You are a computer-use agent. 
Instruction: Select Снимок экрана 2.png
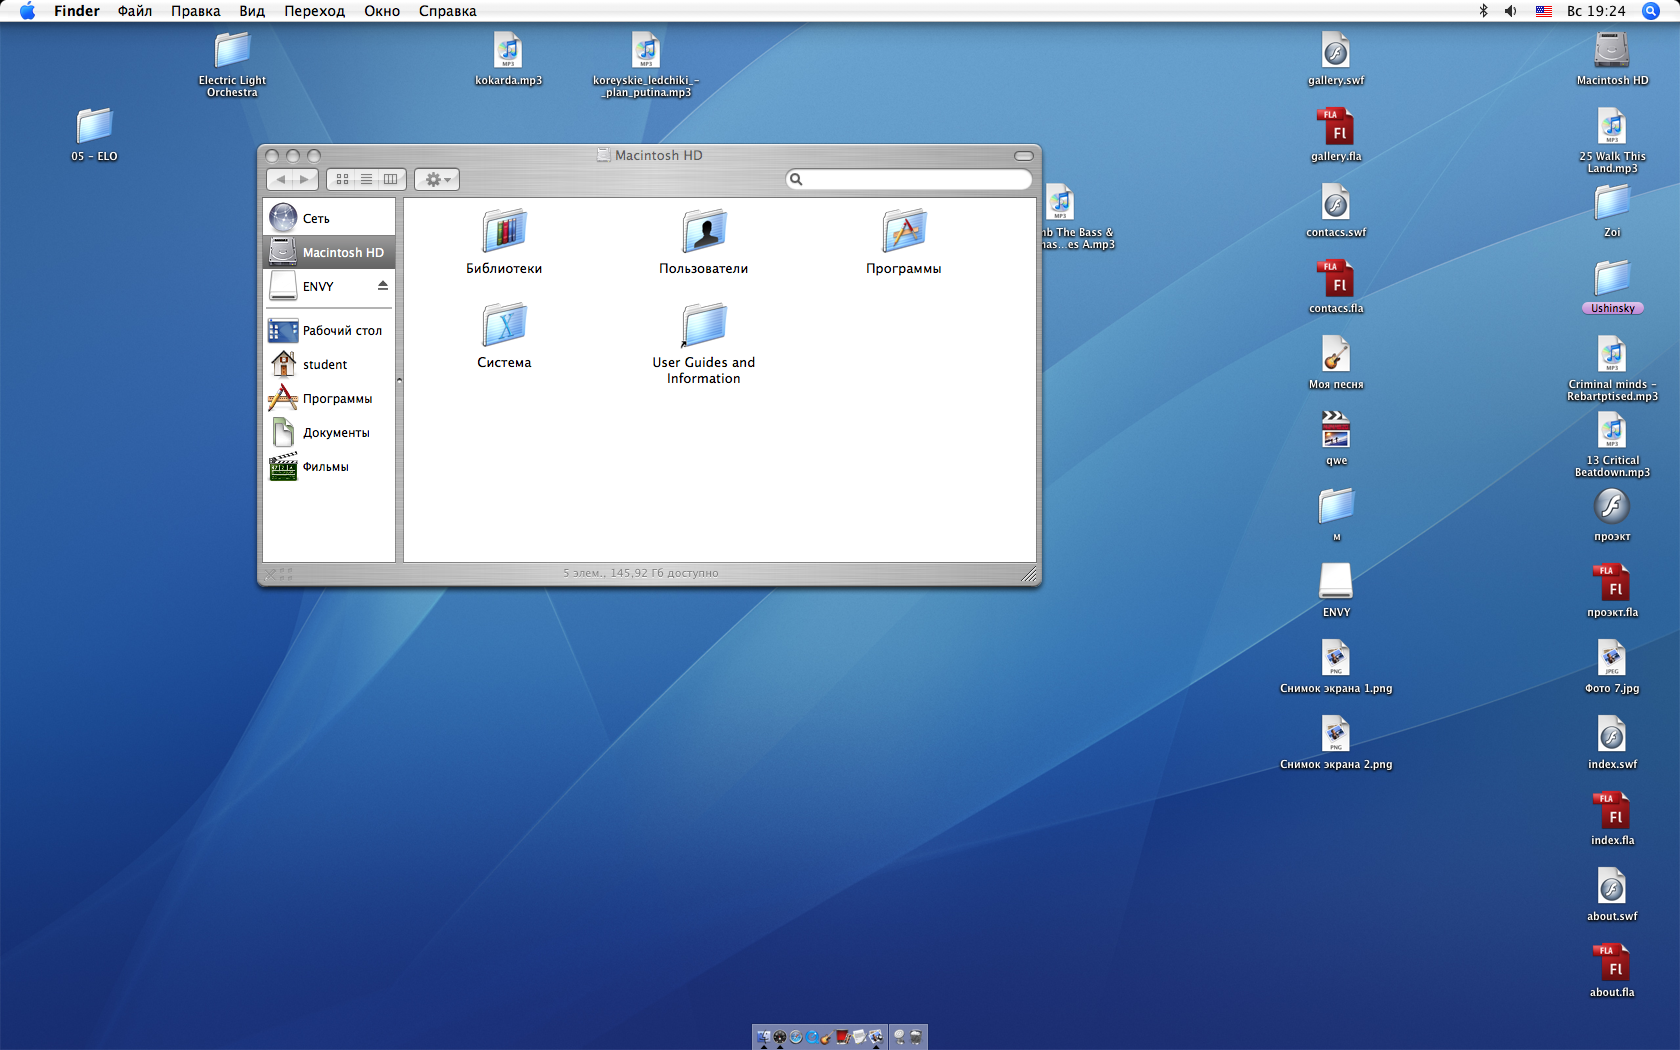(x=1336, y=742)
